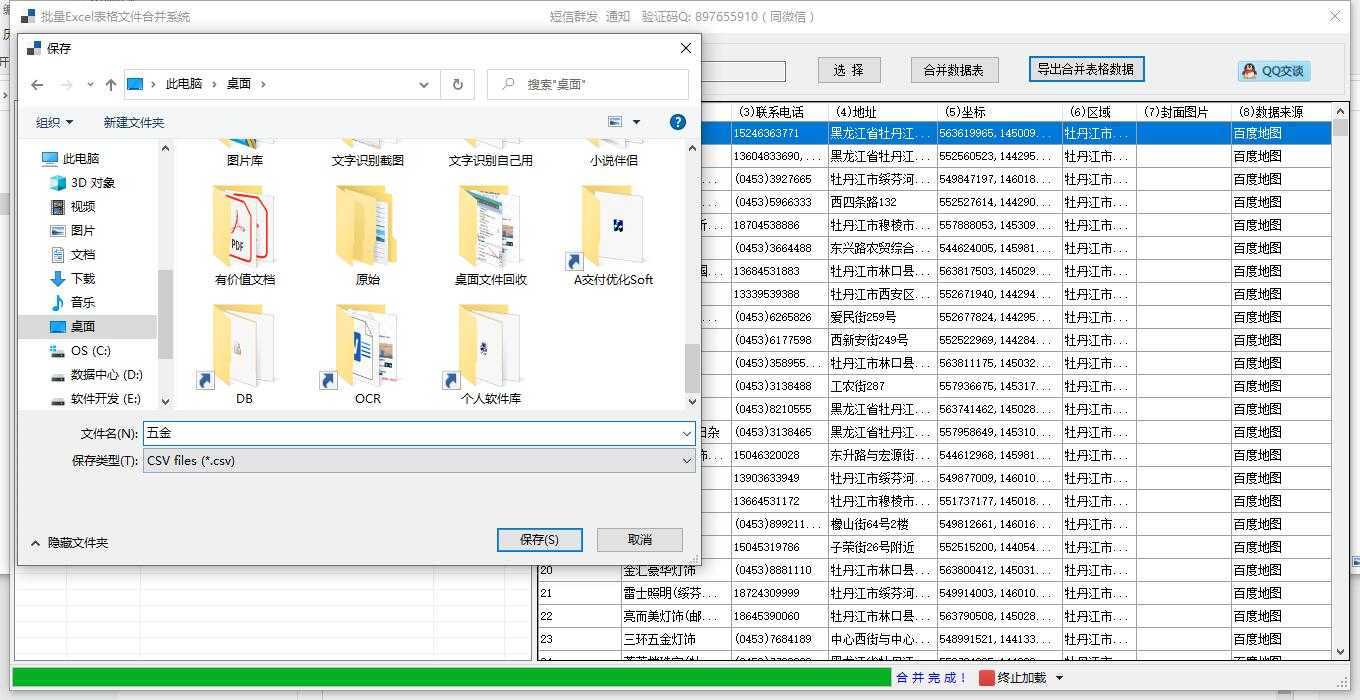Image resolution: width=1360 pixels, height=700 pixels.
Task: Click the forward navigation arrow
Action: (63, 84)
